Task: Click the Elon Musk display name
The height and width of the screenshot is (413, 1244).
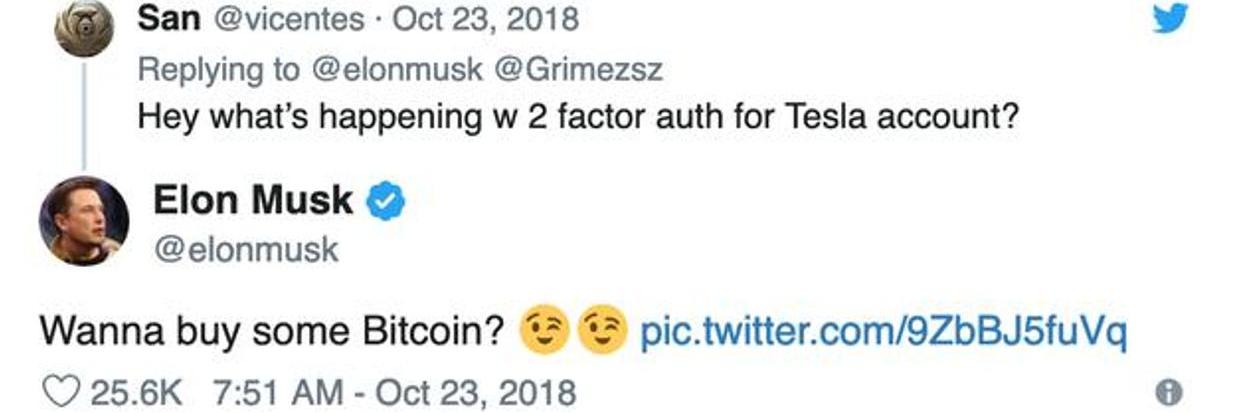Action: 252,201
